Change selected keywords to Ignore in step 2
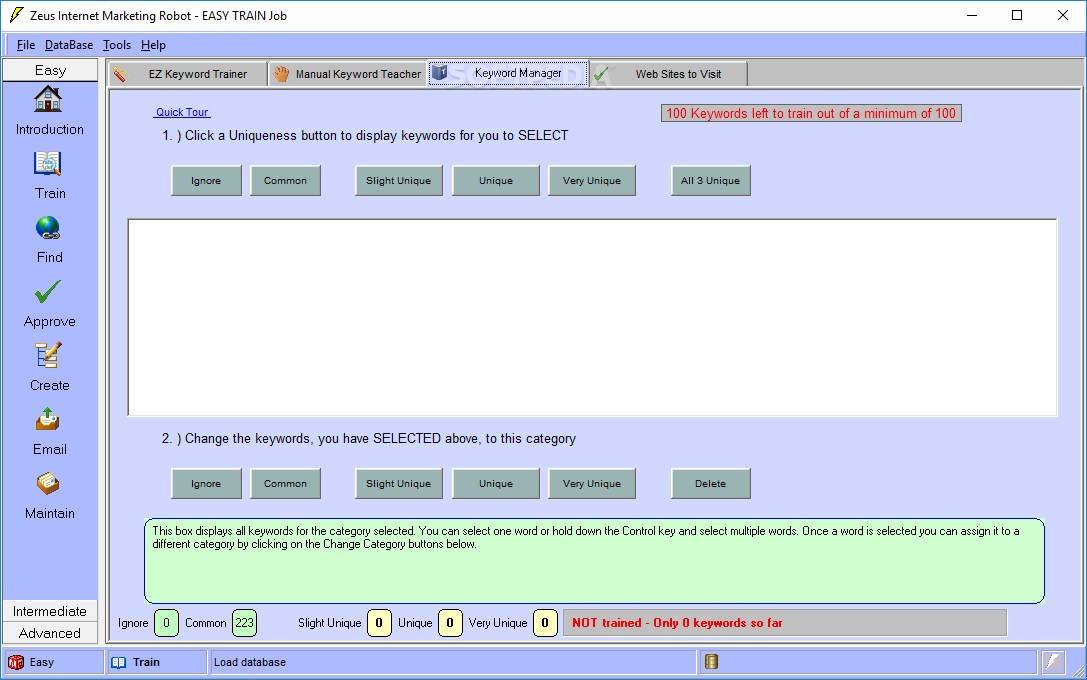 206,483
